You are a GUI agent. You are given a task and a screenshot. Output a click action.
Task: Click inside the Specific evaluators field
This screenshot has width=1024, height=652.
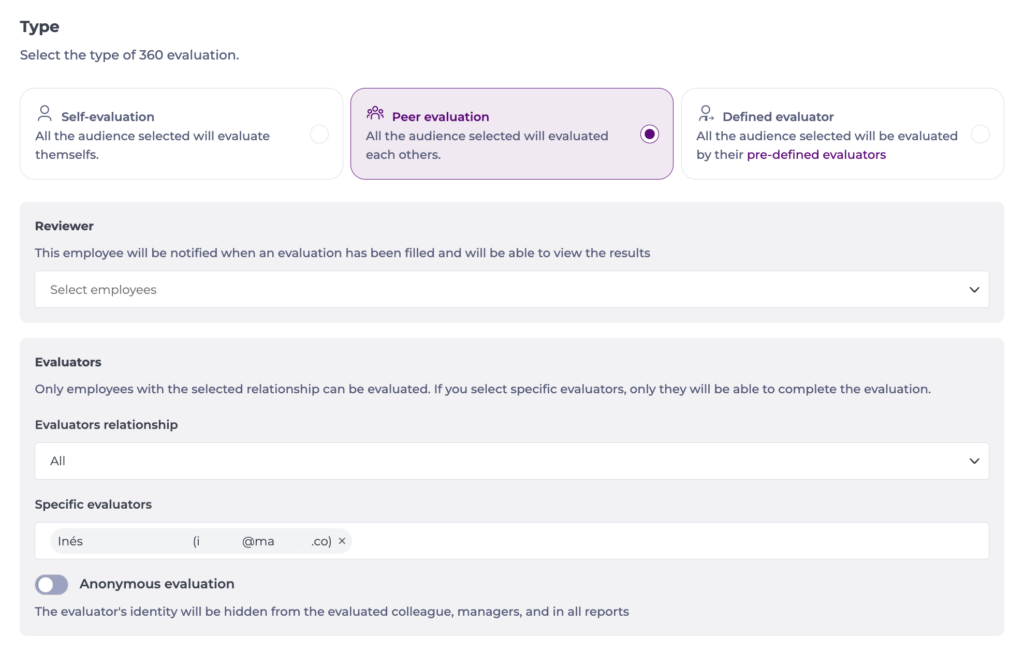pyautogui.click(x=660, y=541)
